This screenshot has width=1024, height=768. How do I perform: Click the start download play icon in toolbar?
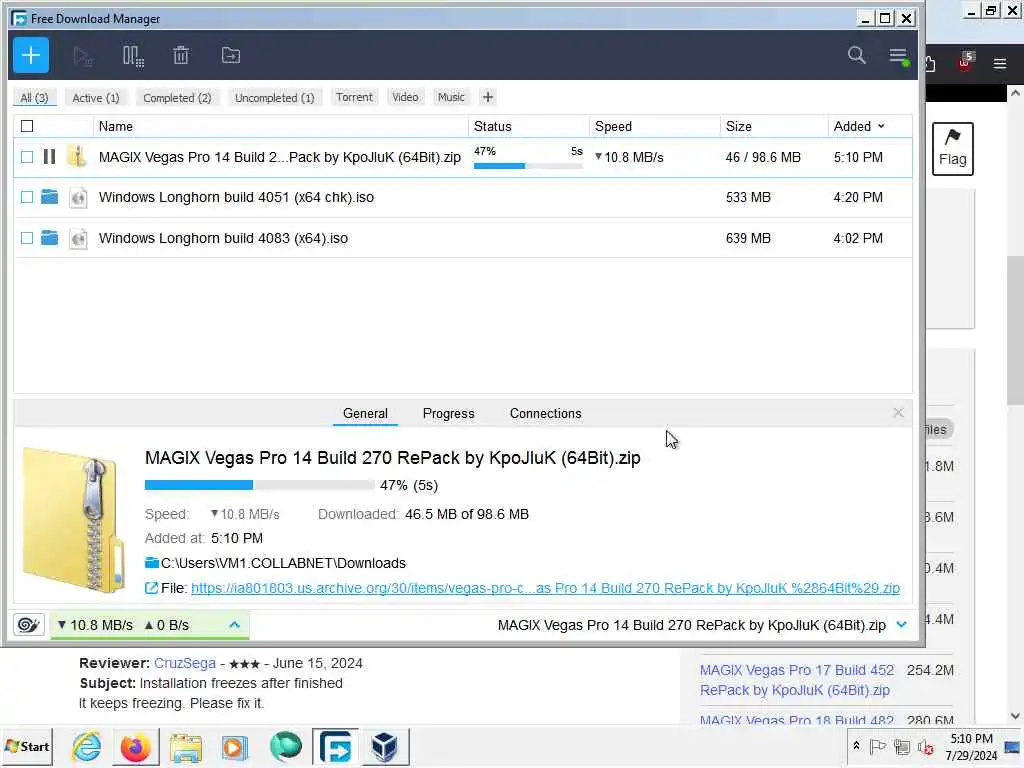[x=82, y=56]
